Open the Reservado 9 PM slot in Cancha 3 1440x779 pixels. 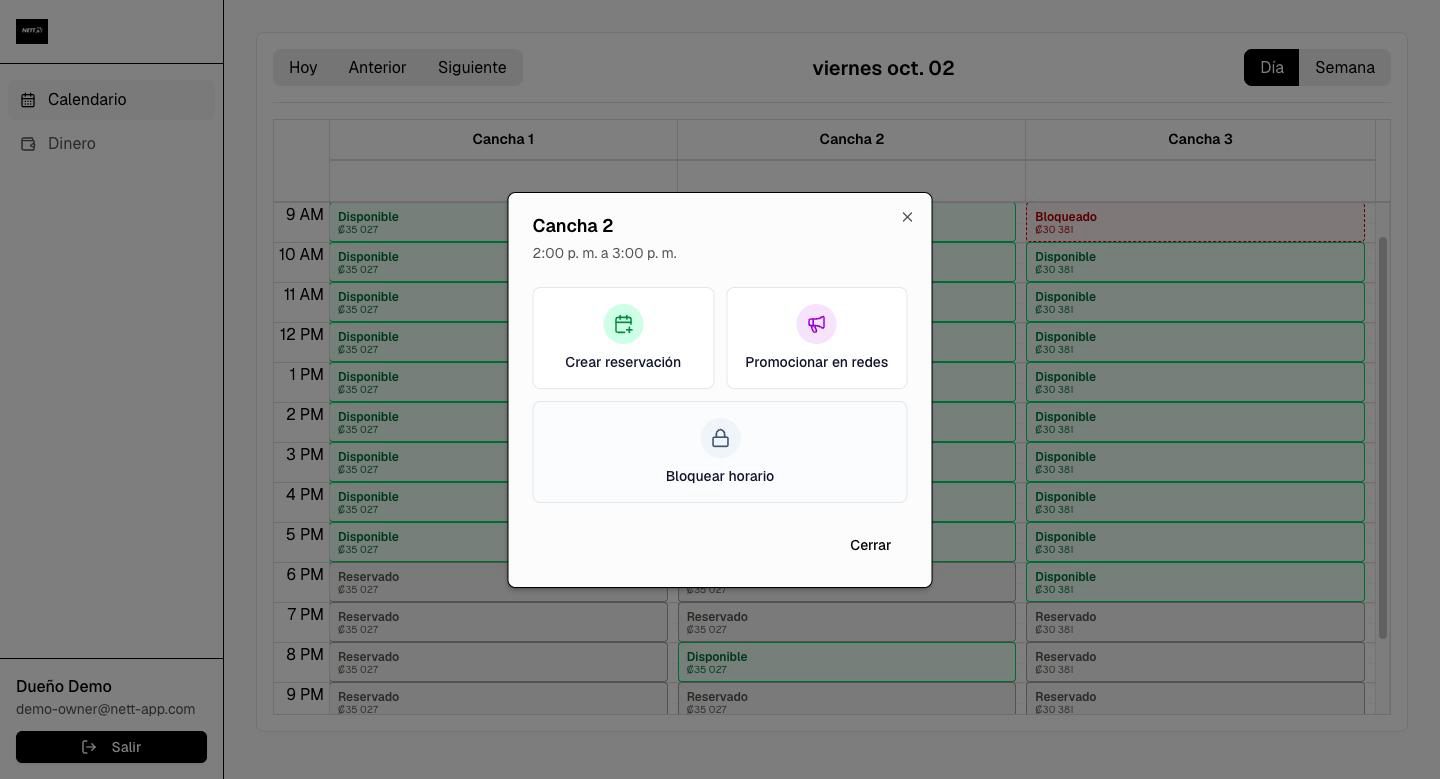coord(1195,699)
